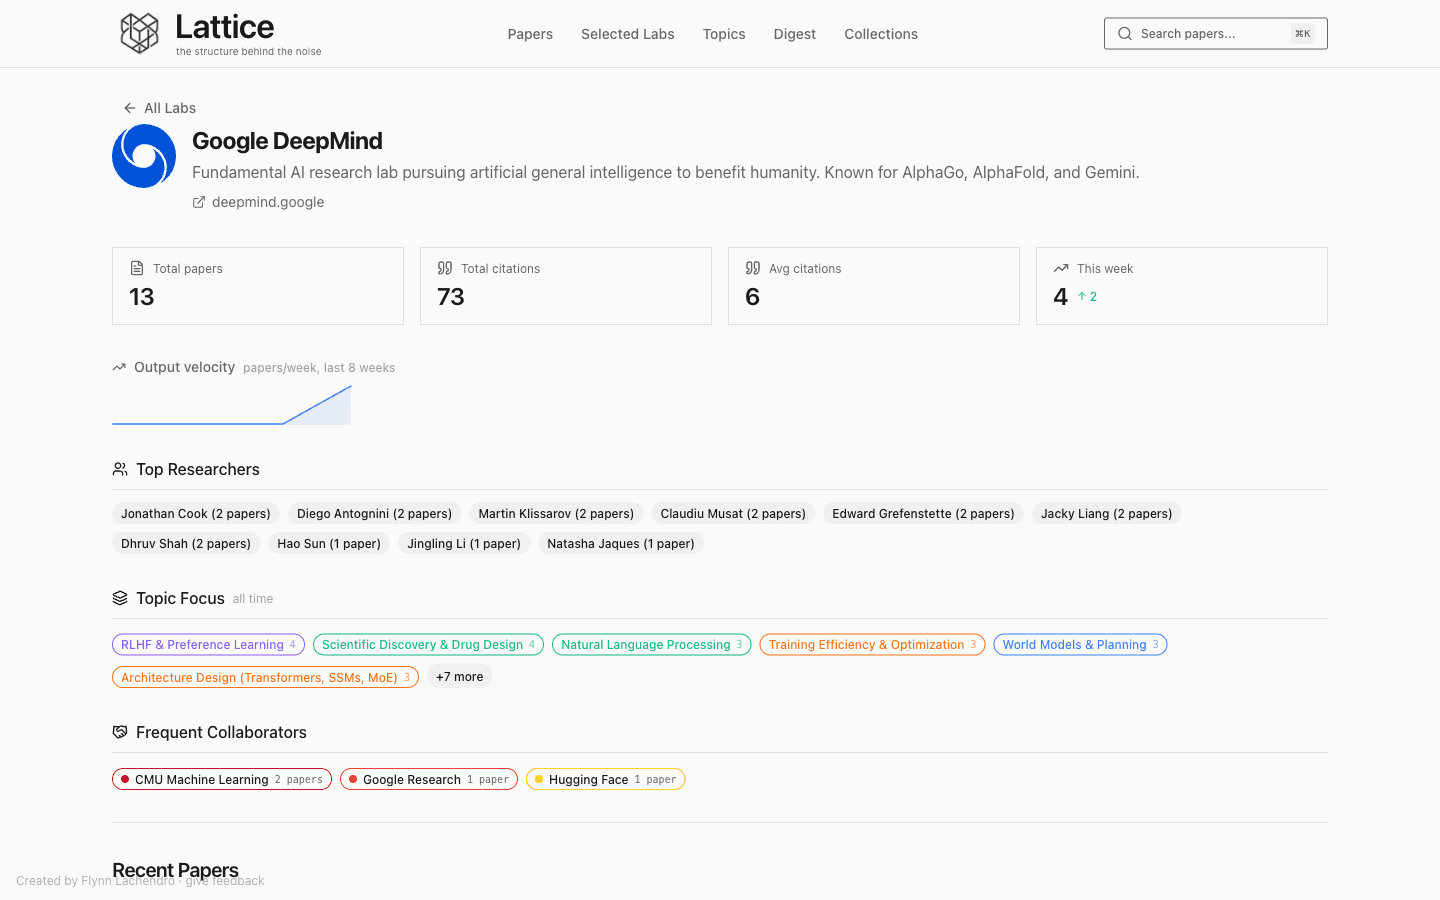Click the document icon on Total papers card
The image size is (1440, 900).
coord(136,267)
